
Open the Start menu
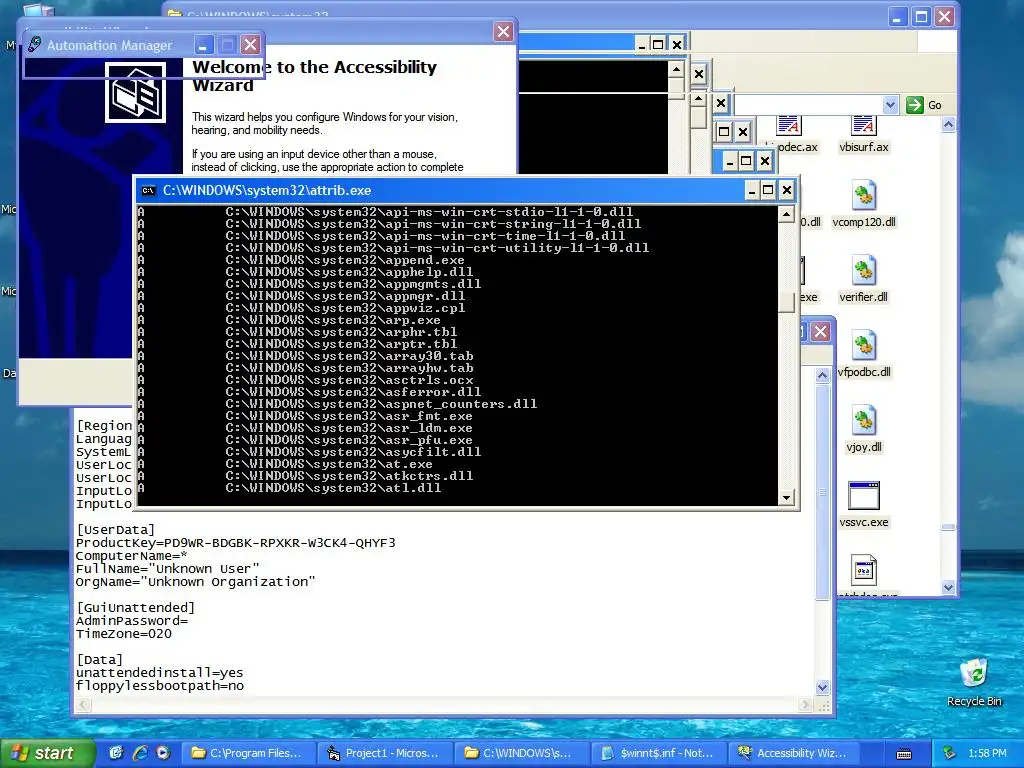pos(47,753)
